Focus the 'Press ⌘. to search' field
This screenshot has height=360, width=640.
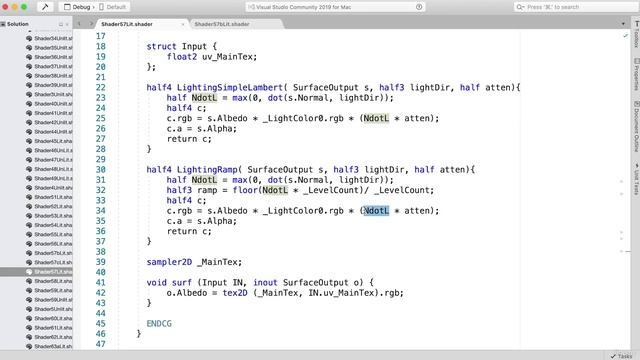tap(576, 7)
